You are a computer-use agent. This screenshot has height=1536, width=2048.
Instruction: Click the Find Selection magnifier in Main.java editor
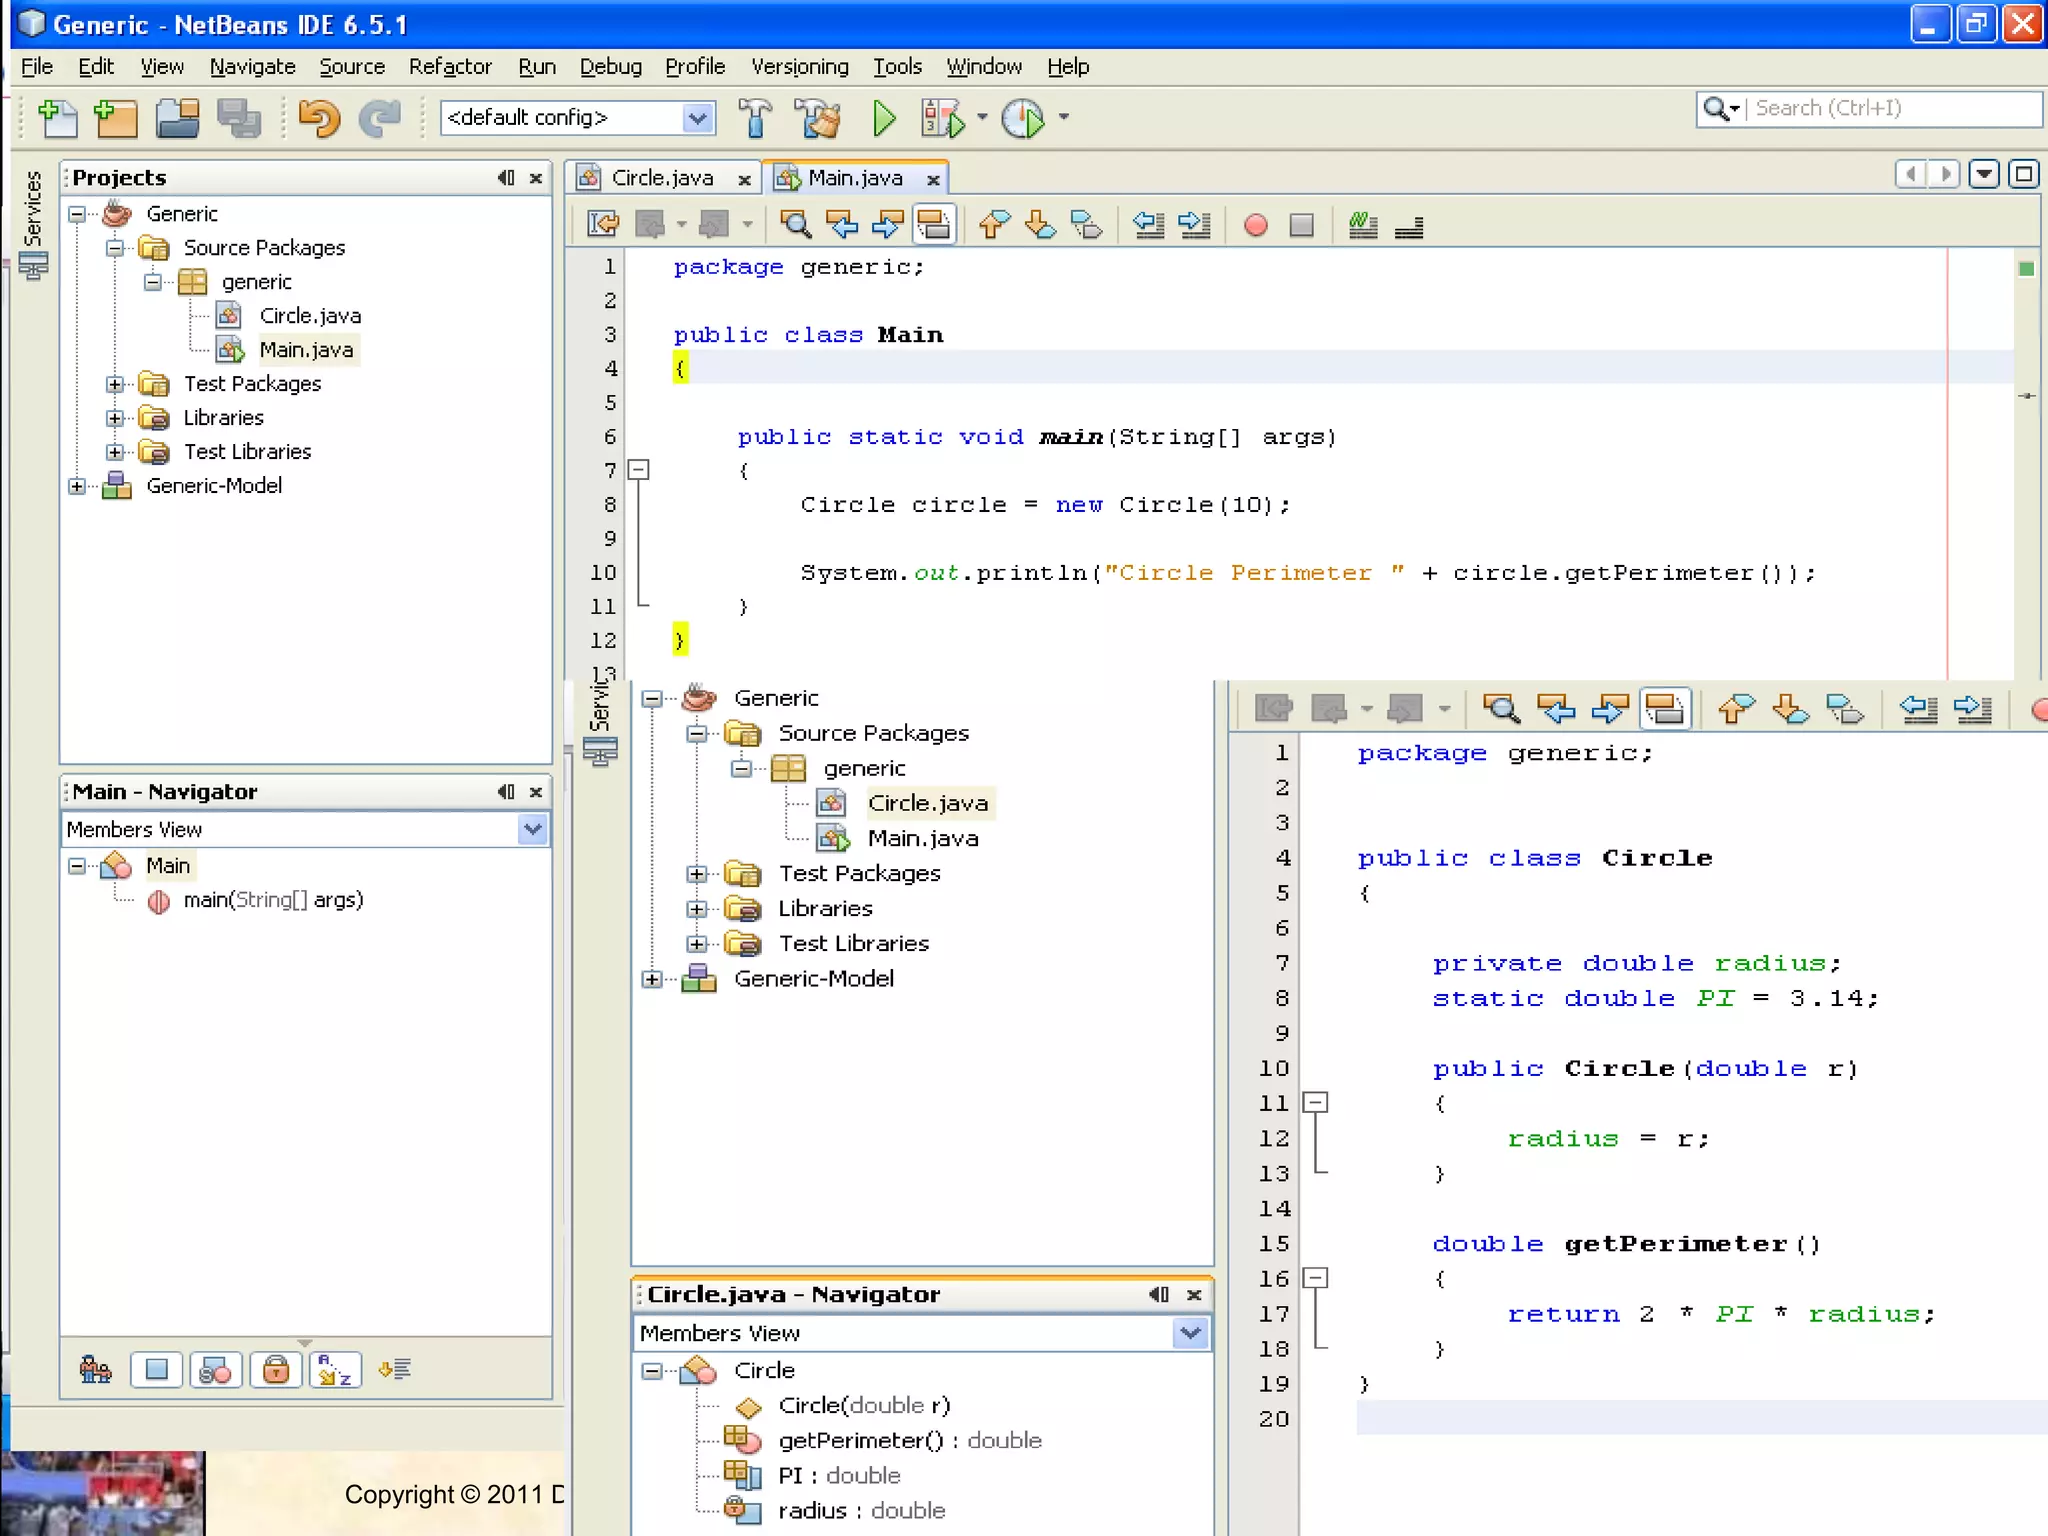[796, 225]
